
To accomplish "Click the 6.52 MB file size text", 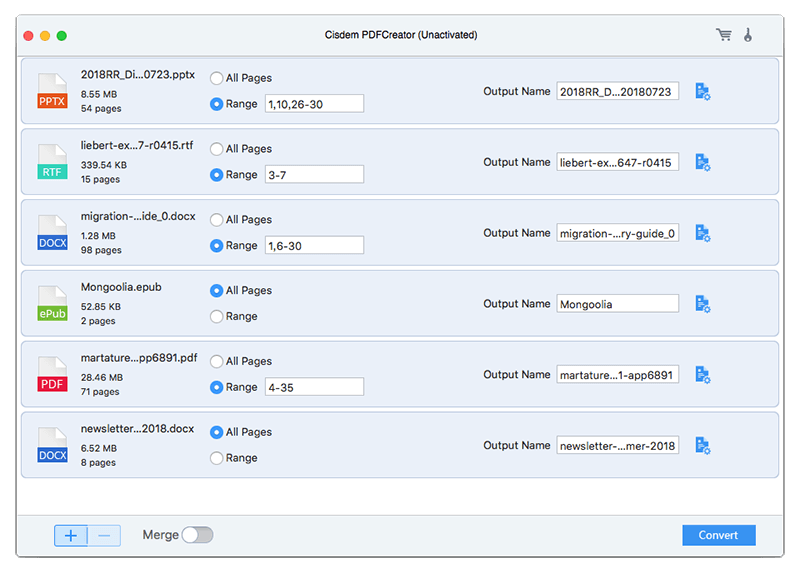I will click(99, 448).
